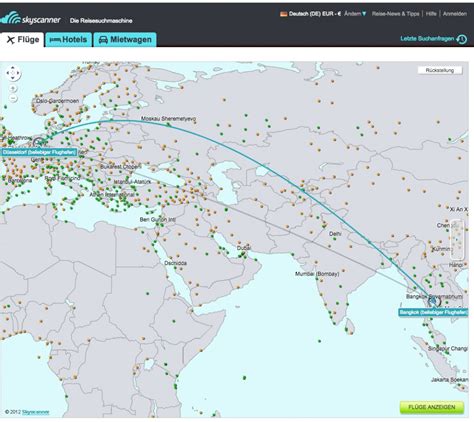The height and width of the screenshot is (422, 474).
Task: Switch to the Hotels tab
Action: [x=68, y=40]
